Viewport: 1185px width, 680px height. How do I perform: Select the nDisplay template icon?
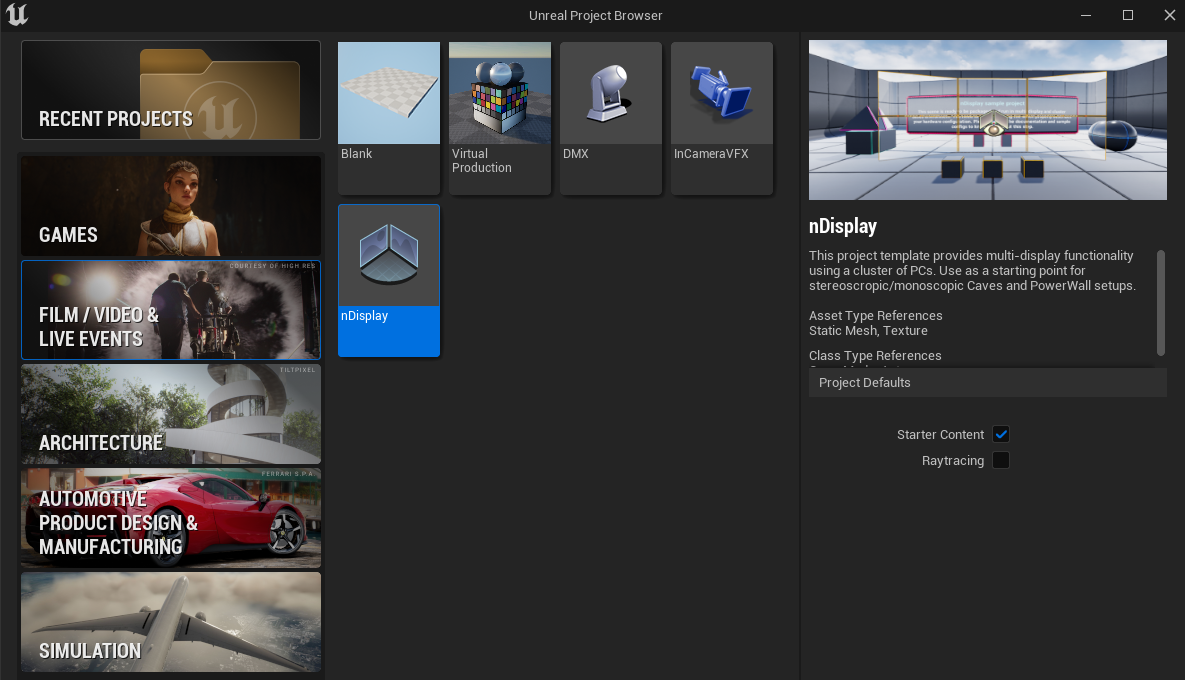tap(388, 255)
